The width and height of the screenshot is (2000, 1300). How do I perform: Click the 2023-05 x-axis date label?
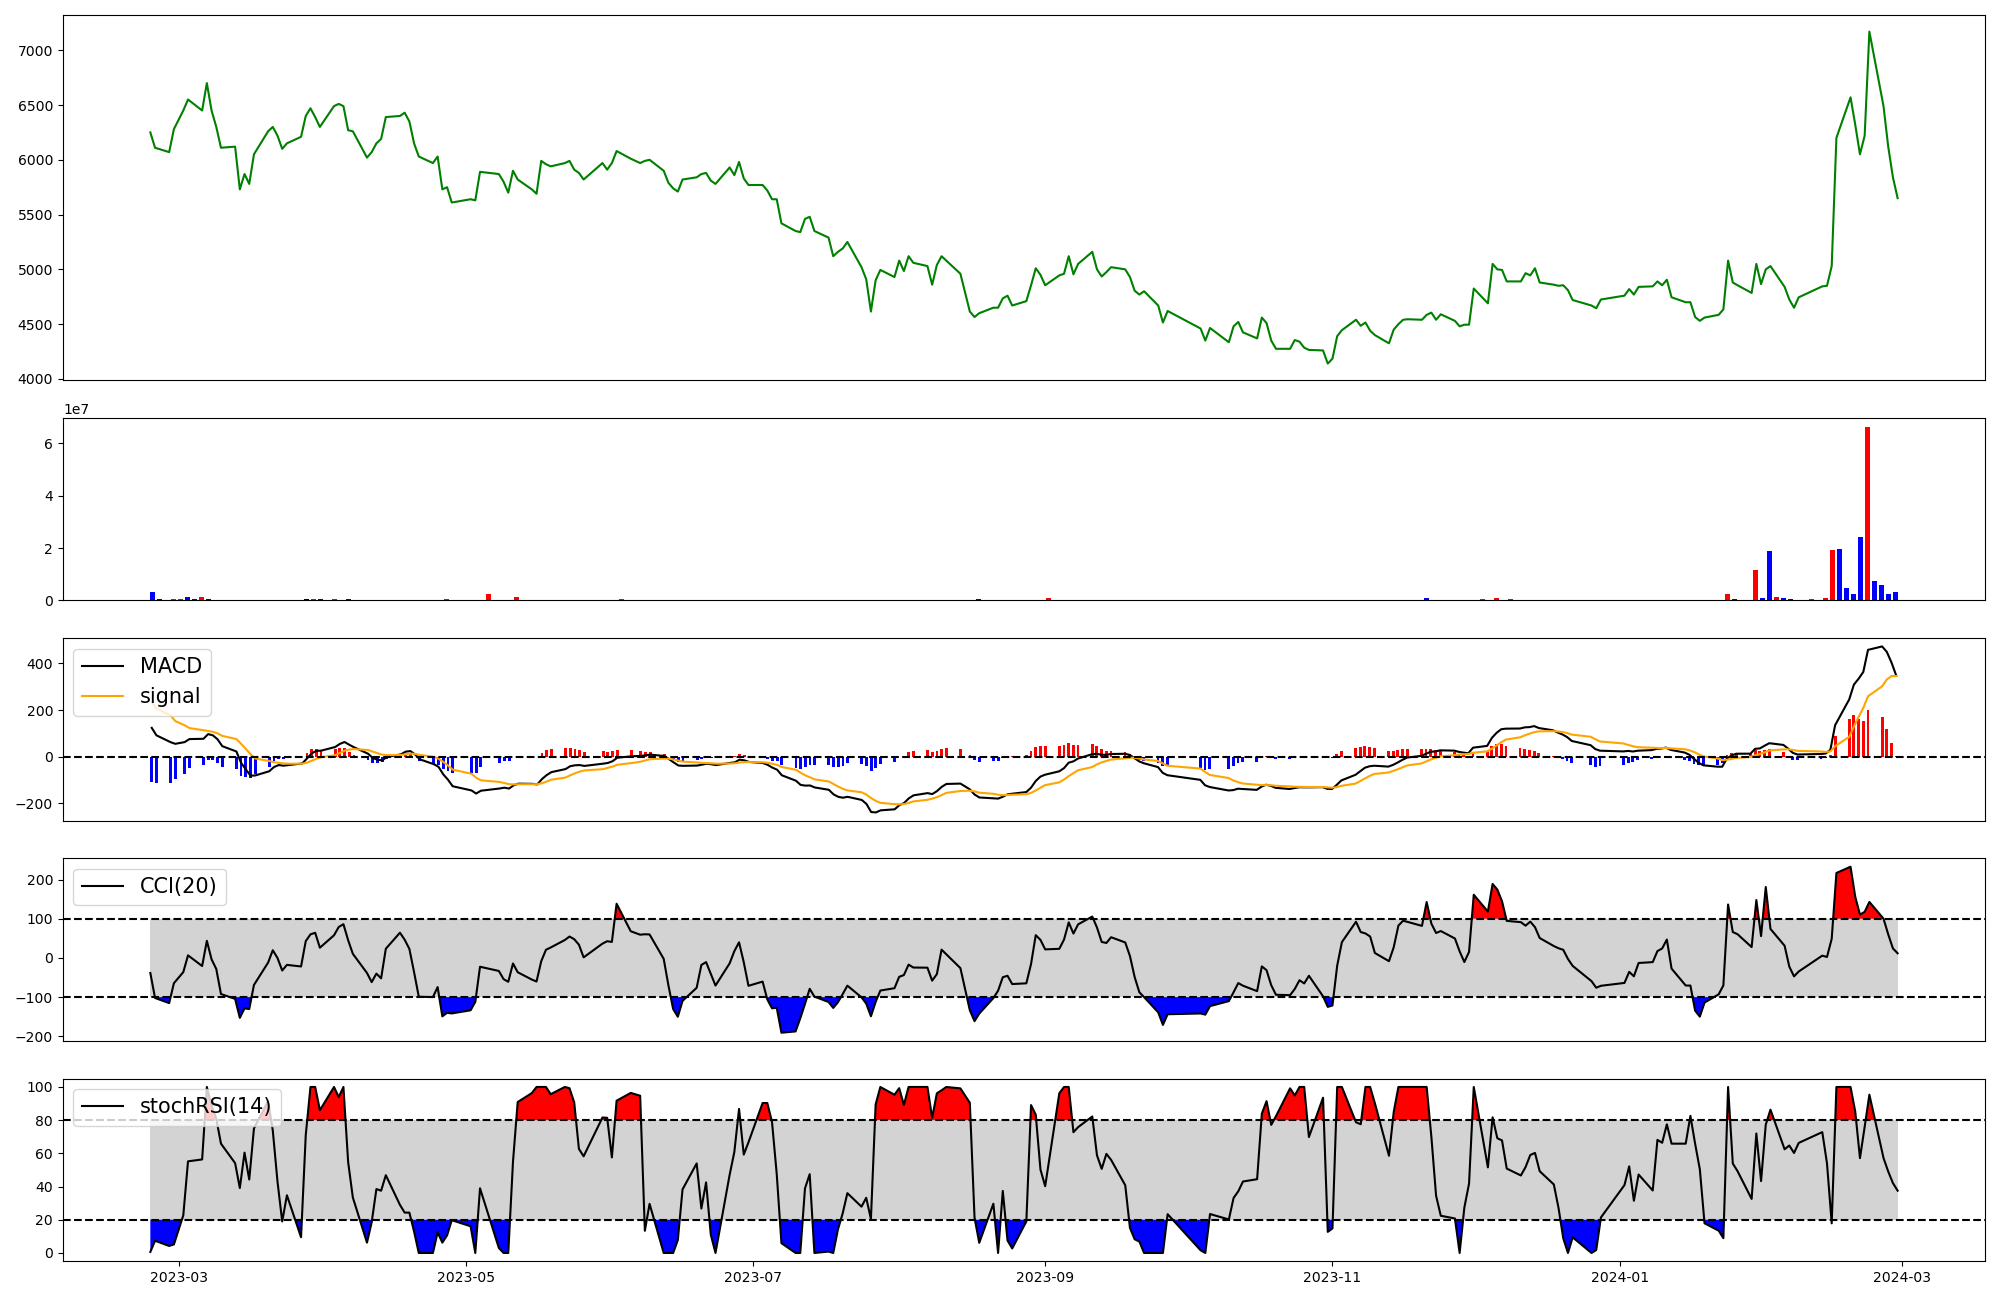[x=466, y=1277]
